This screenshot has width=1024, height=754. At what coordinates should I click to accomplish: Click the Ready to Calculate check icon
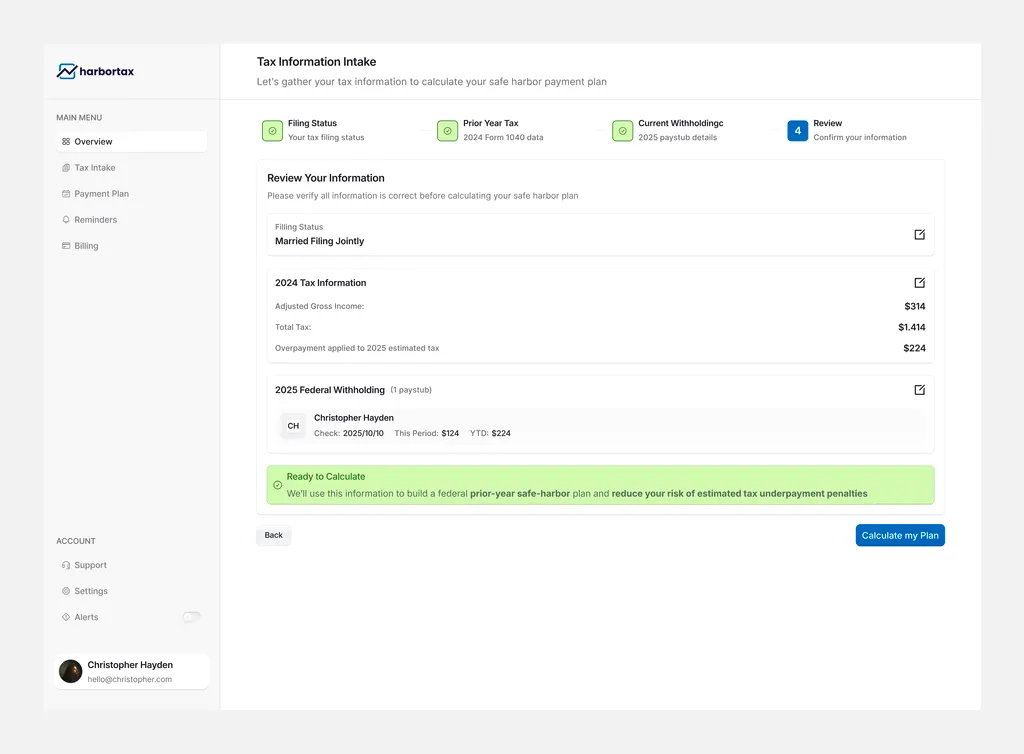278,485
